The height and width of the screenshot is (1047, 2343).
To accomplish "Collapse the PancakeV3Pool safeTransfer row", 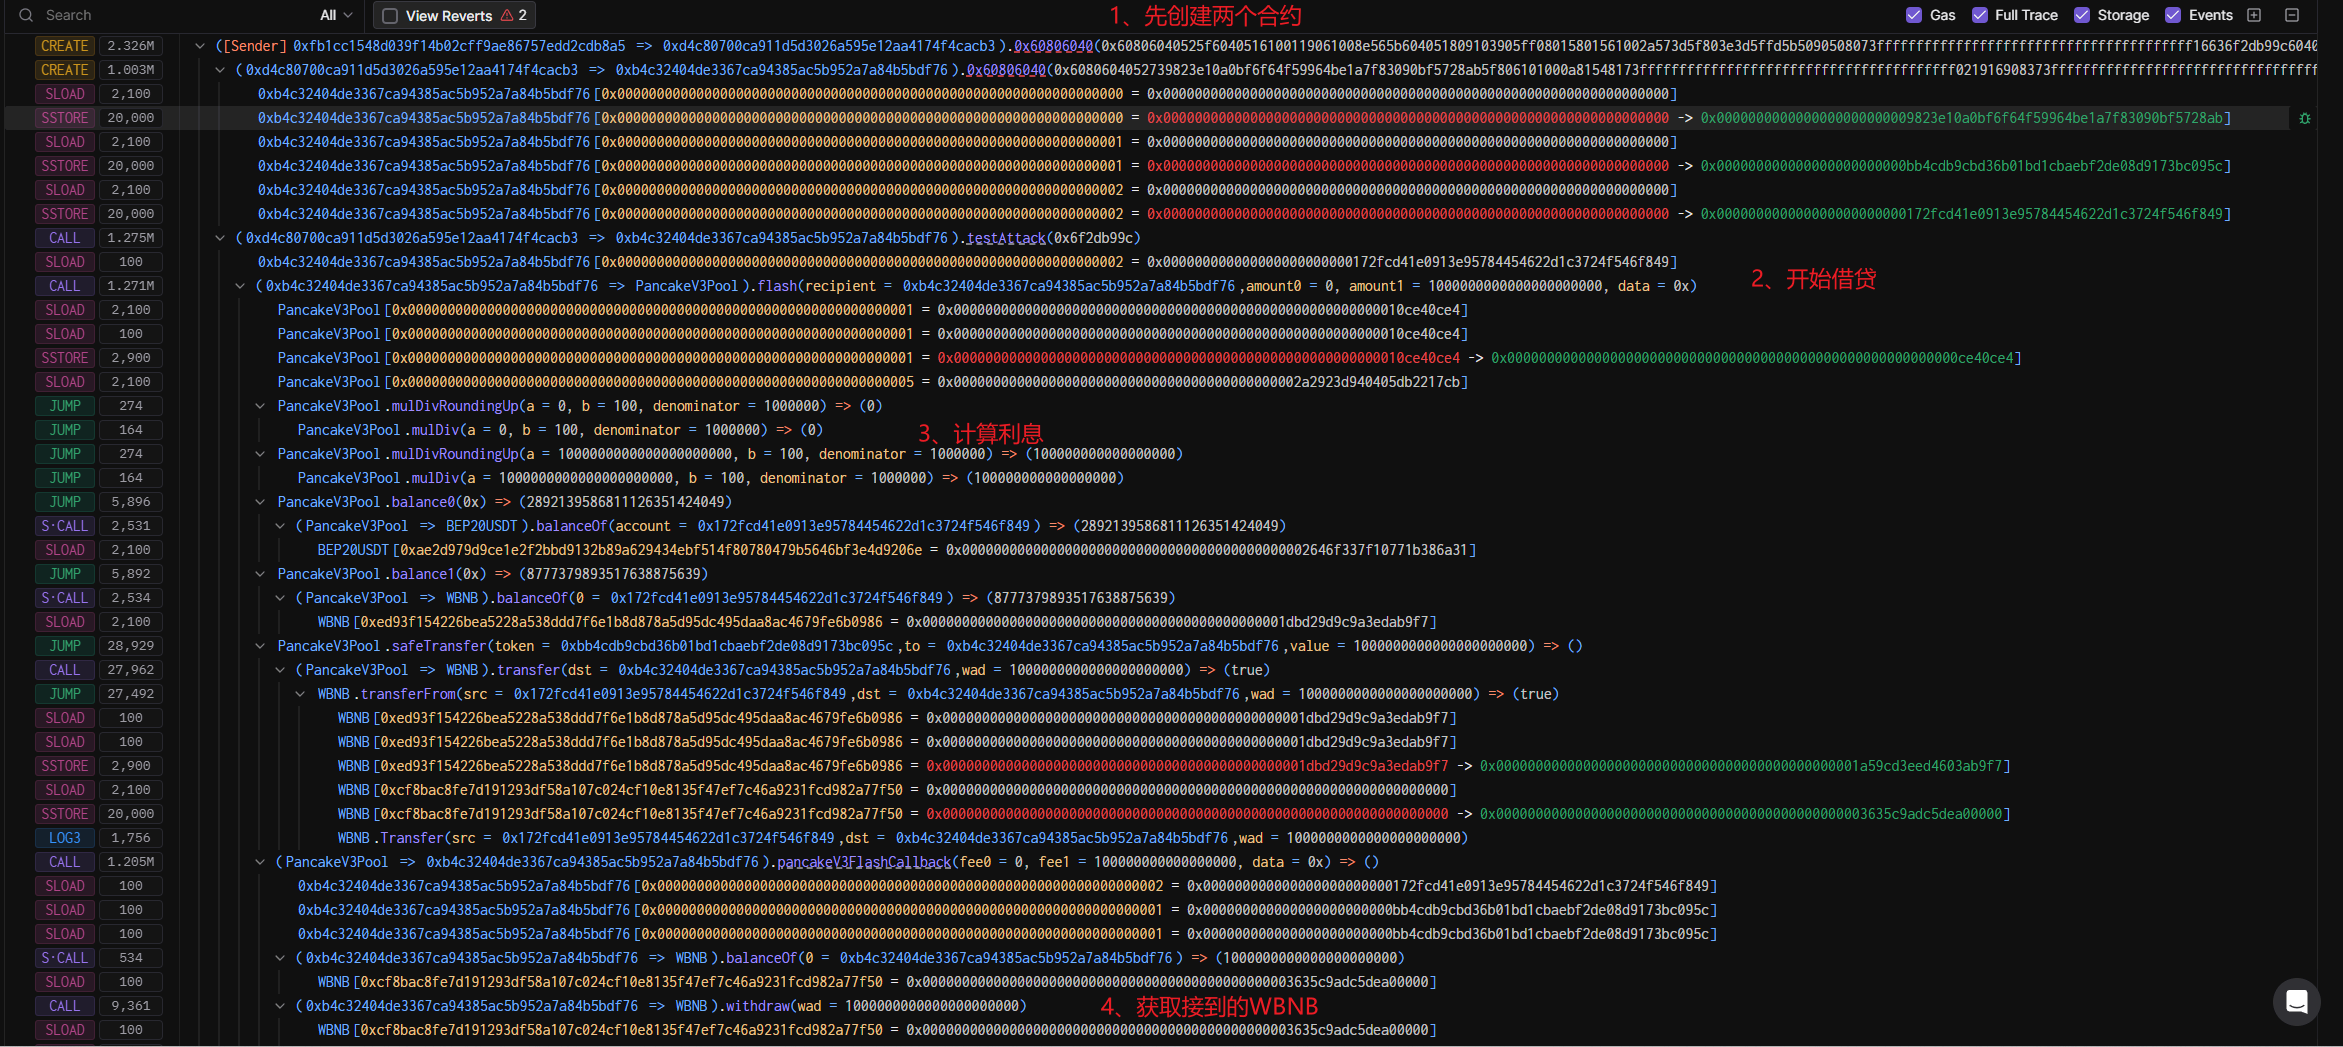I will tap(260, 646).
